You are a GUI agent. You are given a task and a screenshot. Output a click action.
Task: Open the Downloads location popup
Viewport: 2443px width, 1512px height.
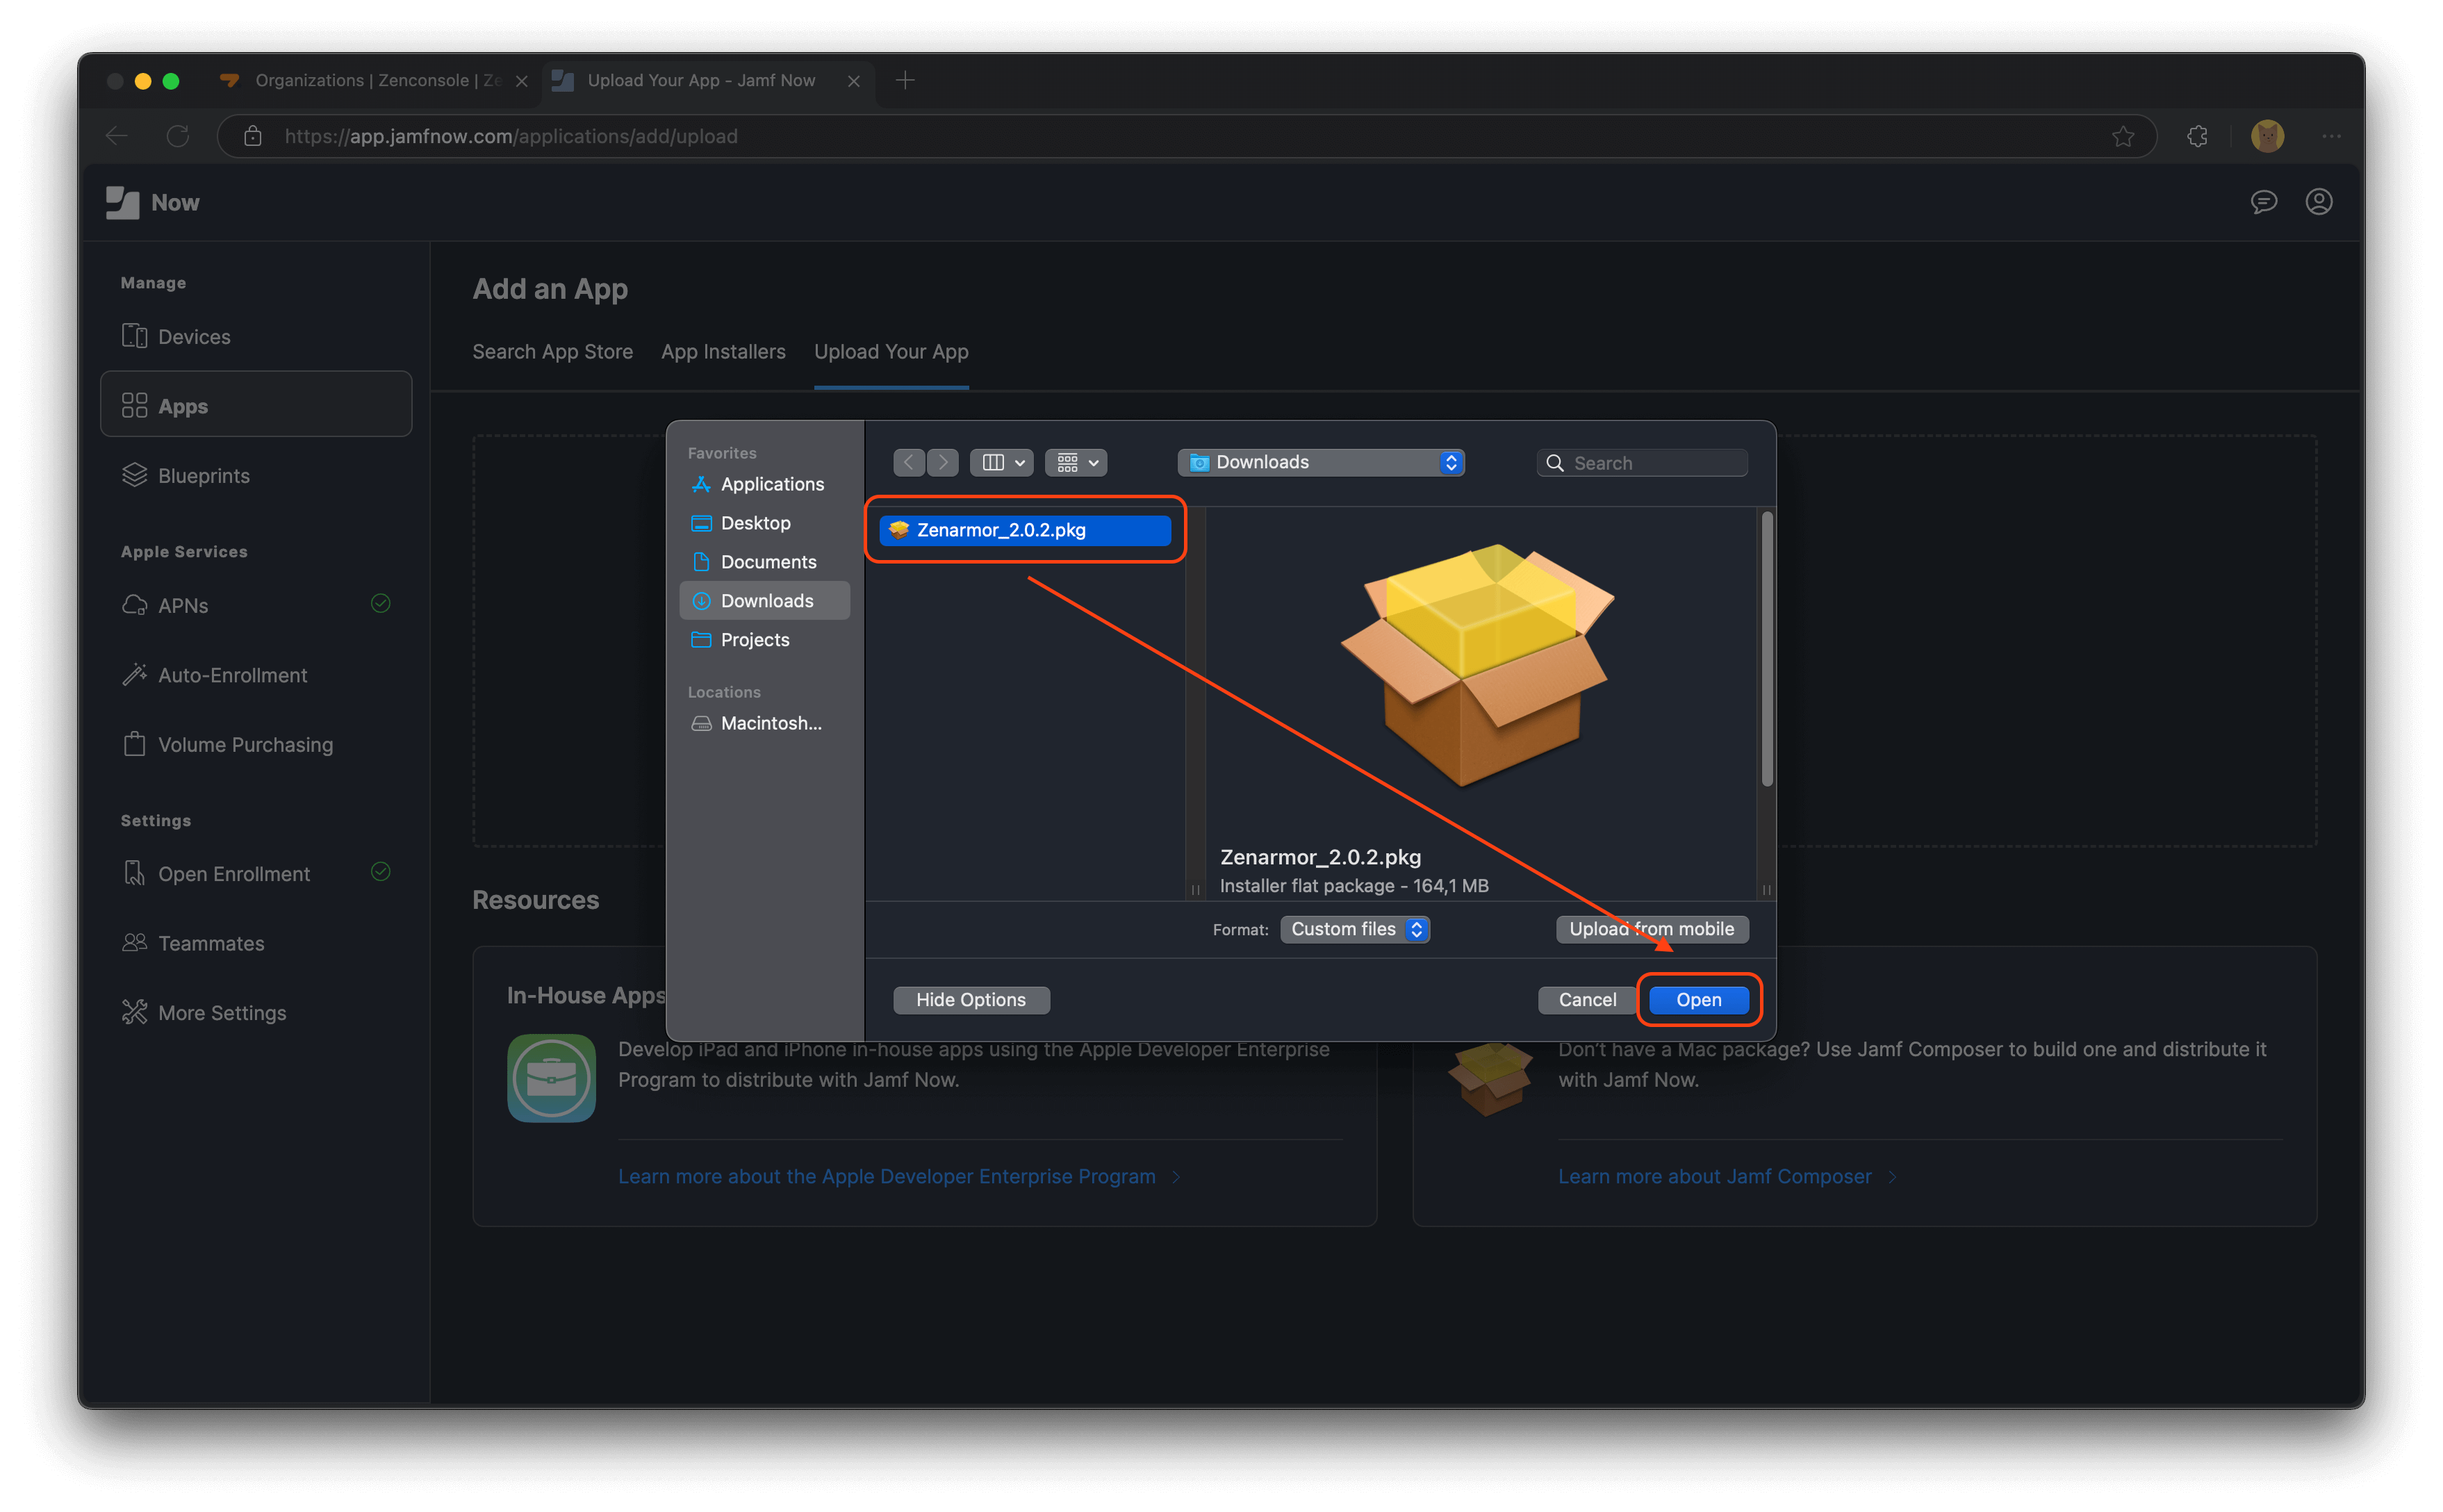coord(1321,462)
